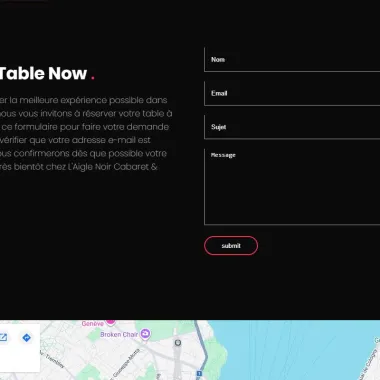
Task: Select the Table Now heading text
Action: (x=43, y=73)
